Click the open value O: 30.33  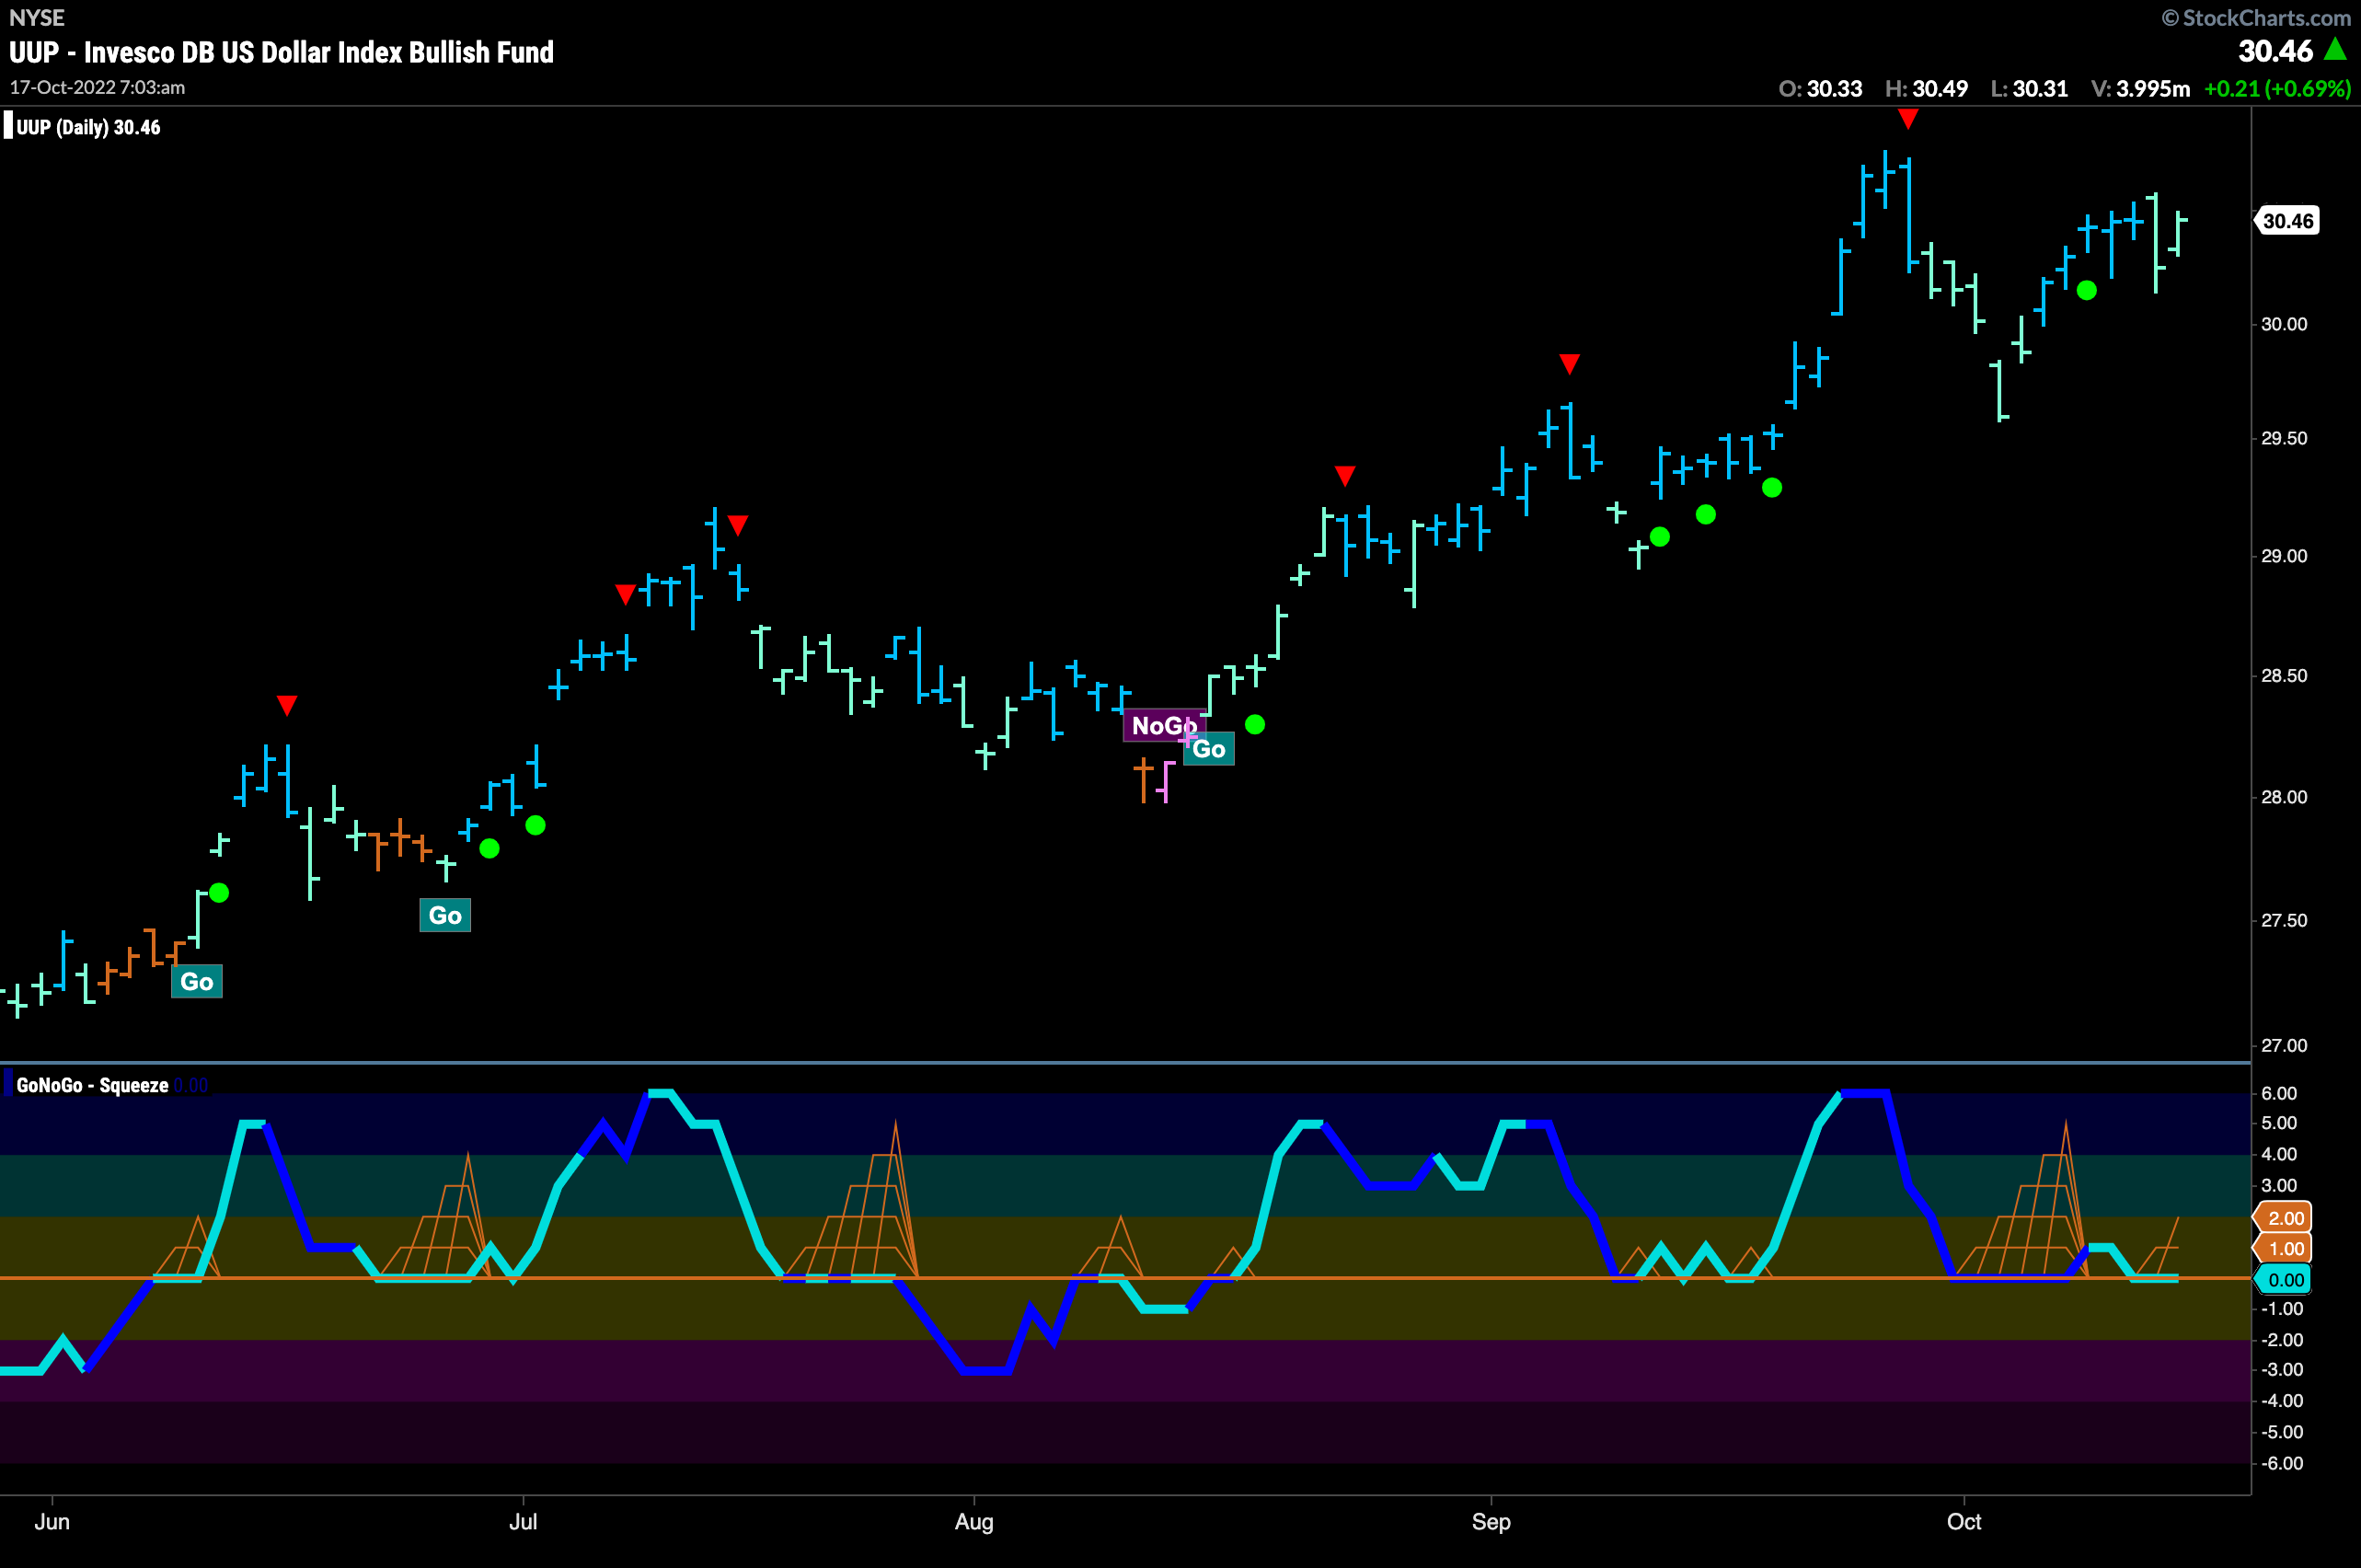click(x=1820, y=89)
